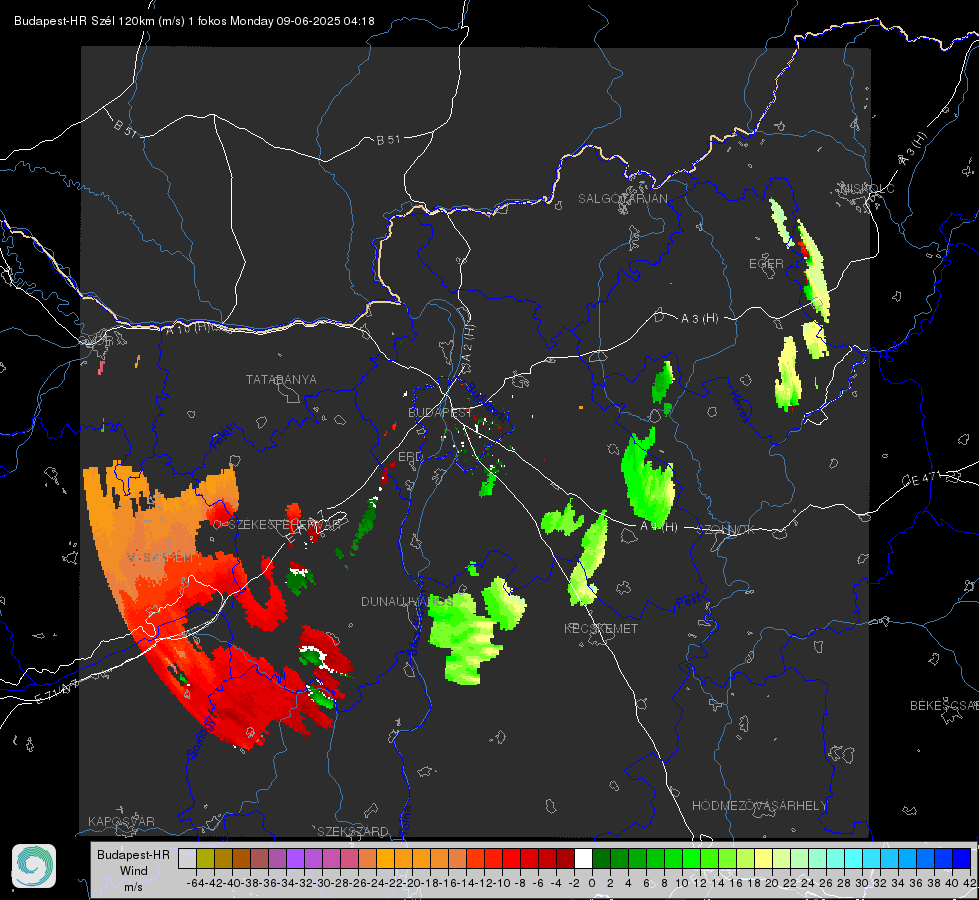Click the HÓDMEZŐVÁSÁRHELY city label

[x=759, y=806]
